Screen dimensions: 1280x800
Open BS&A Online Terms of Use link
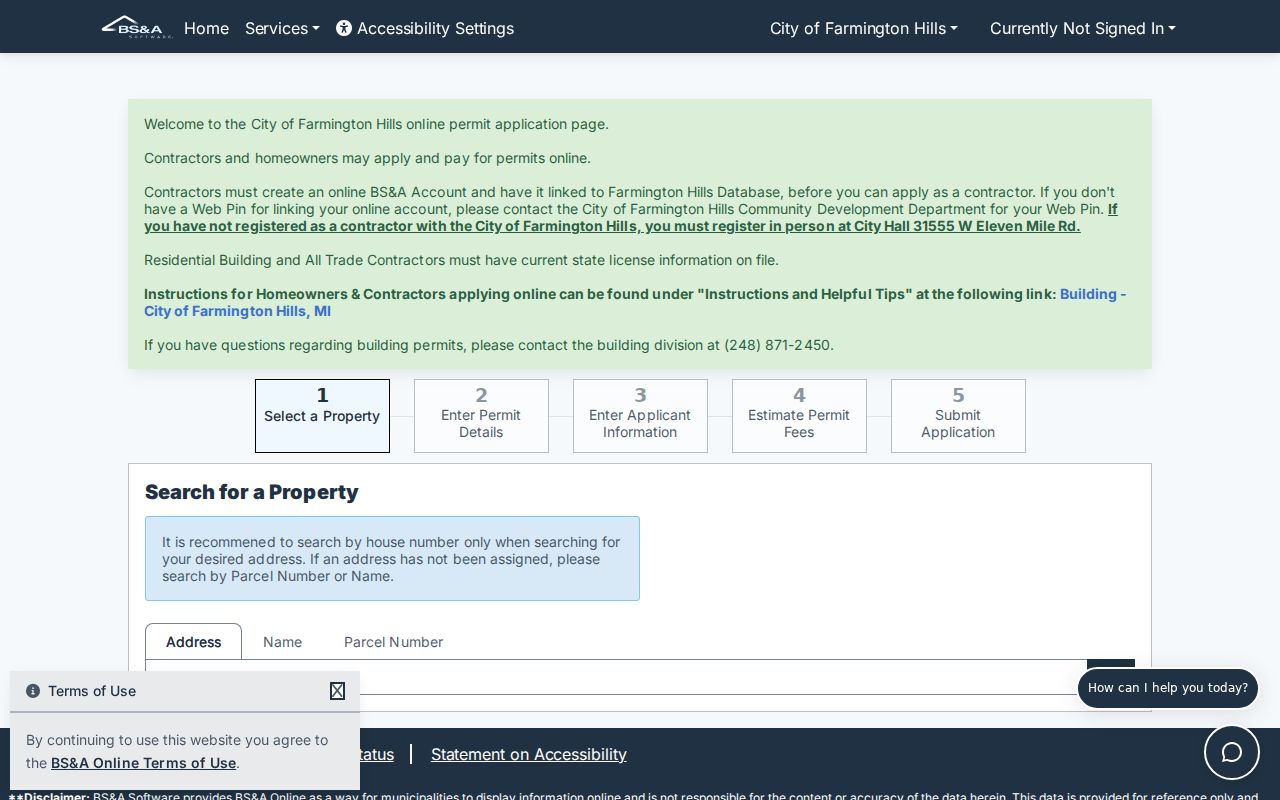coord(143,763)
